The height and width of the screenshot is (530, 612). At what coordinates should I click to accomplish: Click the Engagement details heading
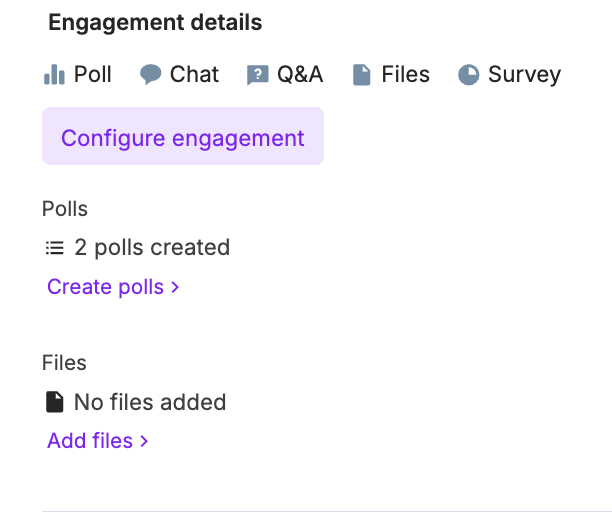click(155, 22)
